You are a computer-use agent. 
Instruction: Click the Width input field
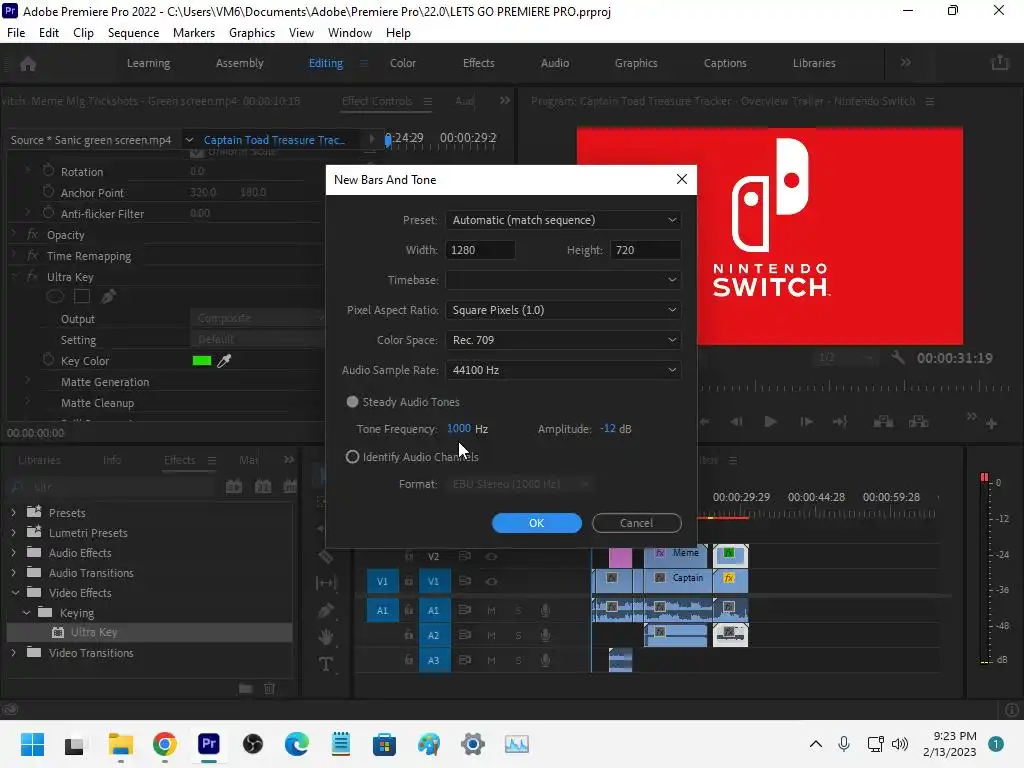click(x=481, y=250)
